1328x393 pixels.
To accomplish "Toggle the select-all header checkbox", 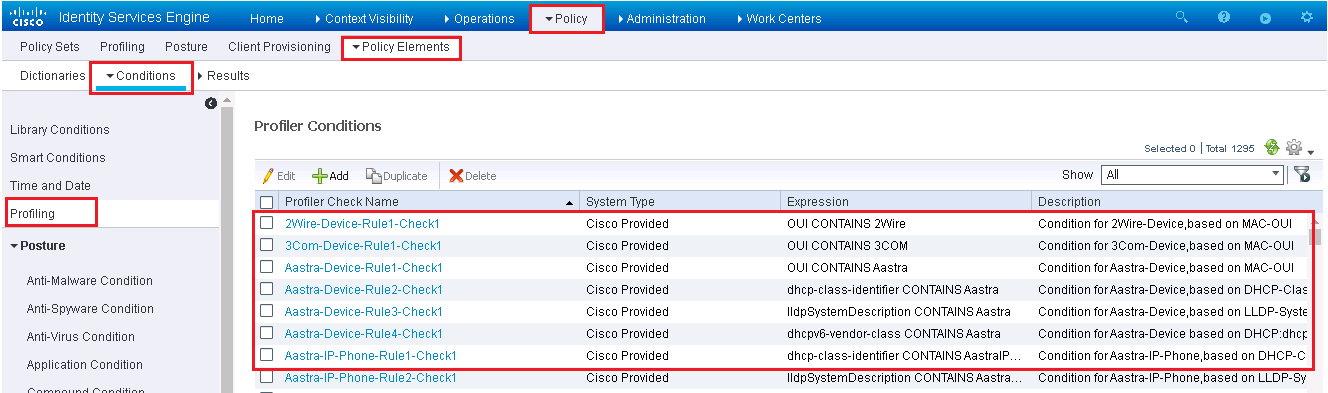I will tap(267, 201).
